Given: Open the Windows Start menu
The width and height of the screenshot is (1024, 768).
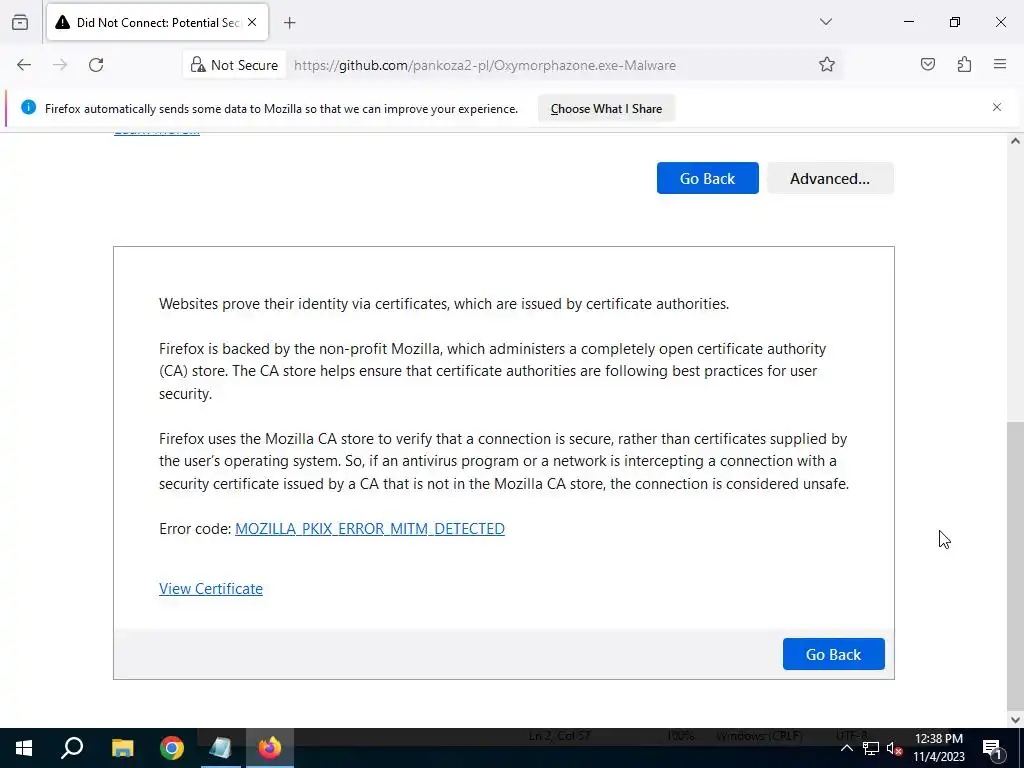Looking at the screenshot, I should pyautogui.click(x=24, y=748).
